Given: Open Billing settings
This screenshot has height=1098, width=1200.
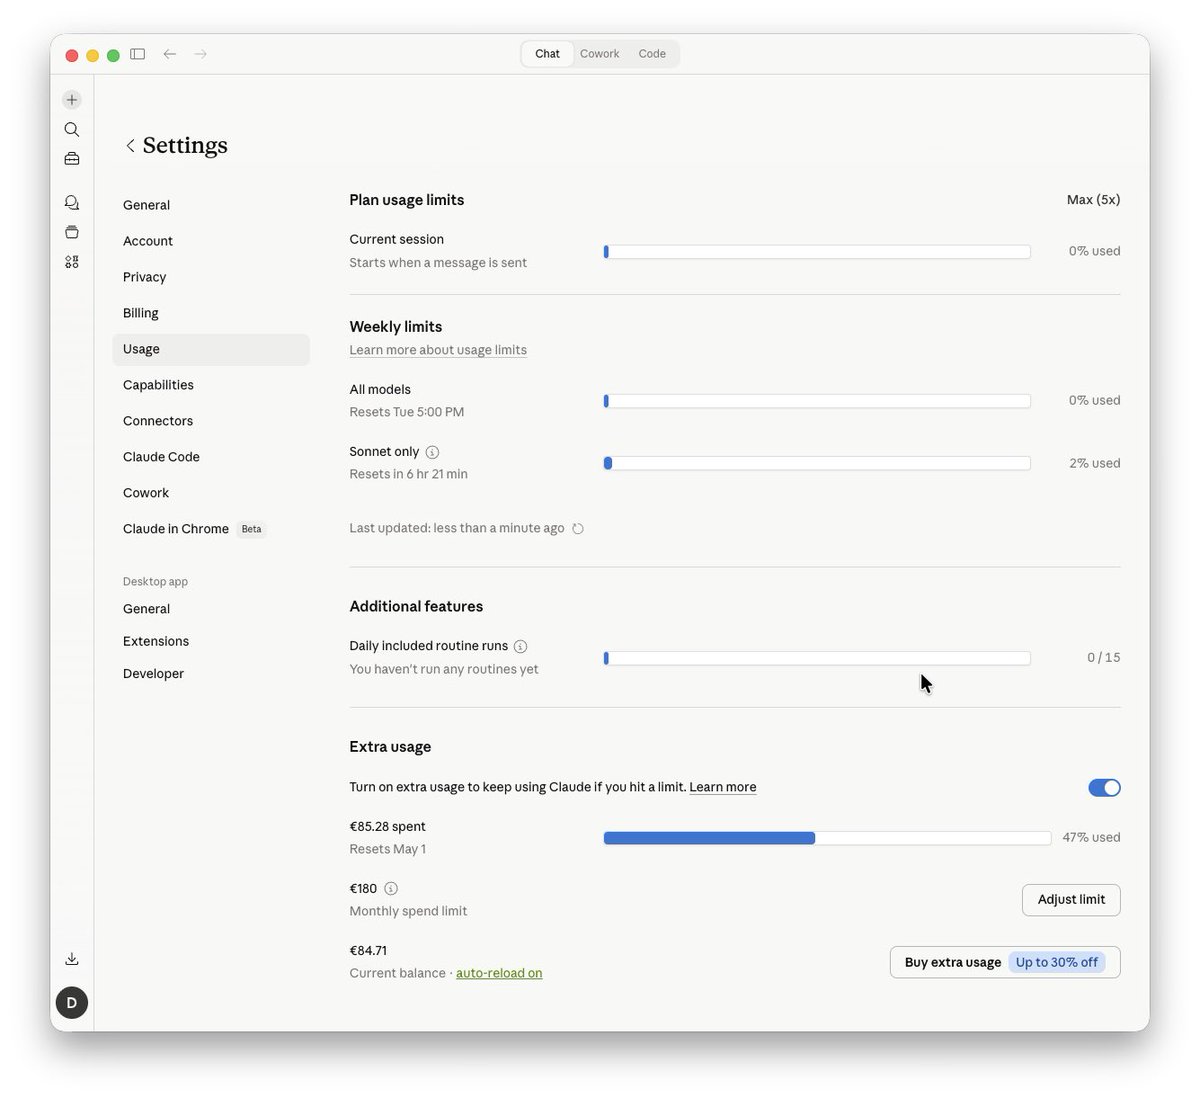Looking at the screenshot, I should click(x=211, y=313).
